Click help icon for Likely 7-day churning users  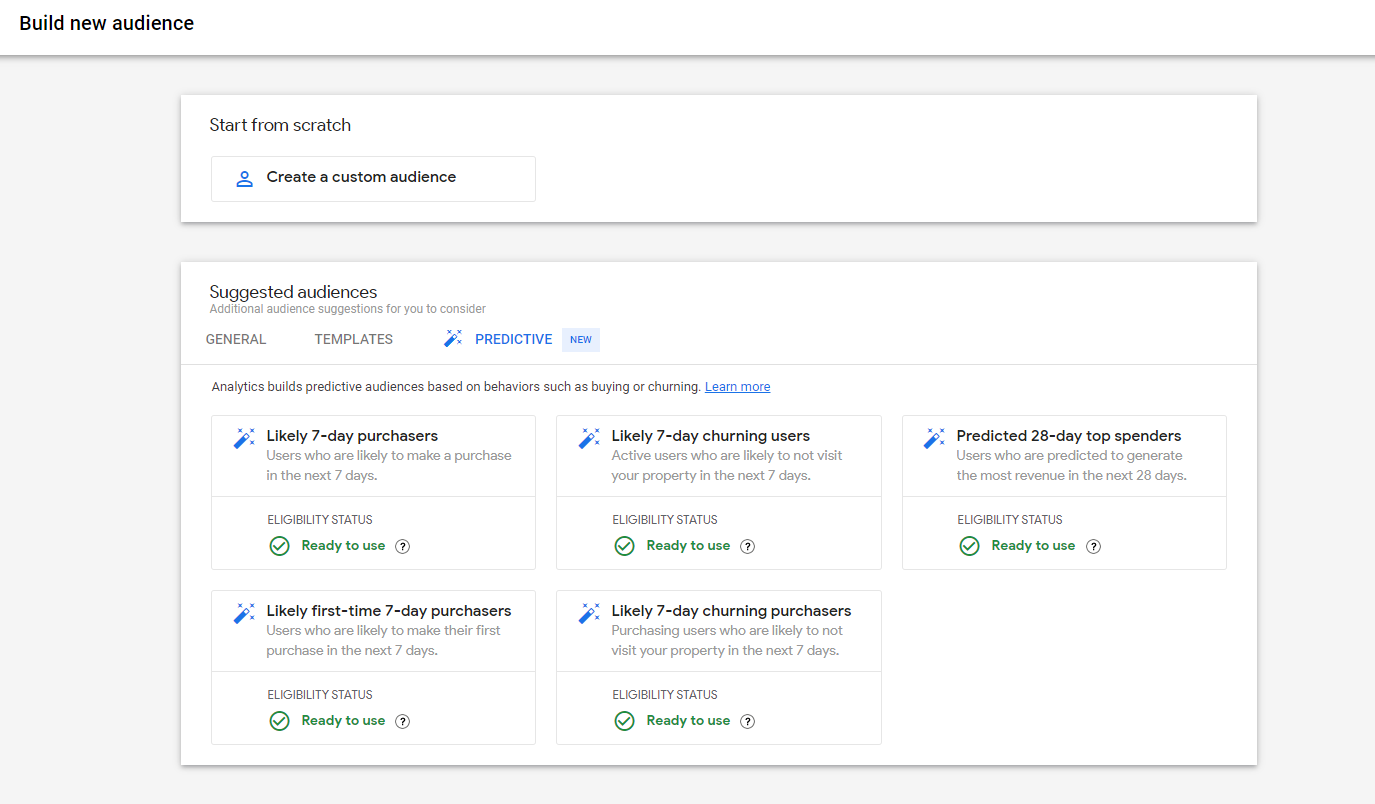(x=748, y=546)
